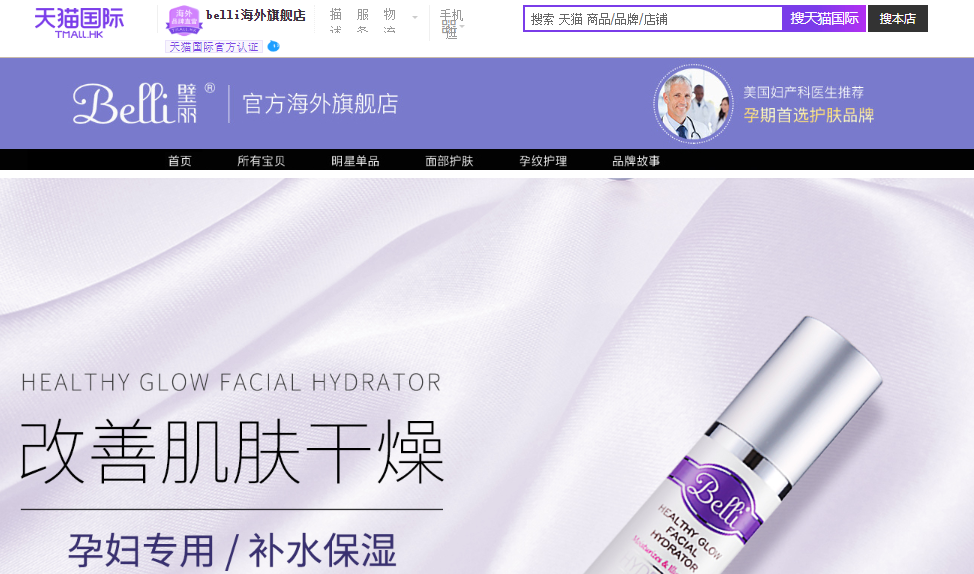Open the 明星单品 nav tab
This screenshot has width=974, height=574.
(355, 161)
